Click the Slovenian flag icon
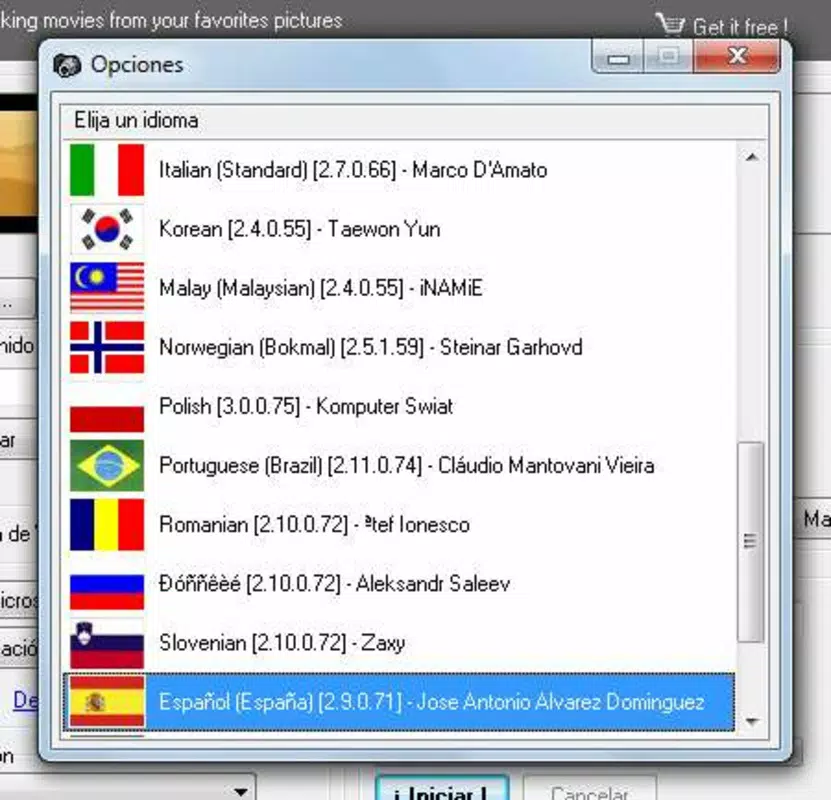Screen dimensions: 831x800 point(107,643)
